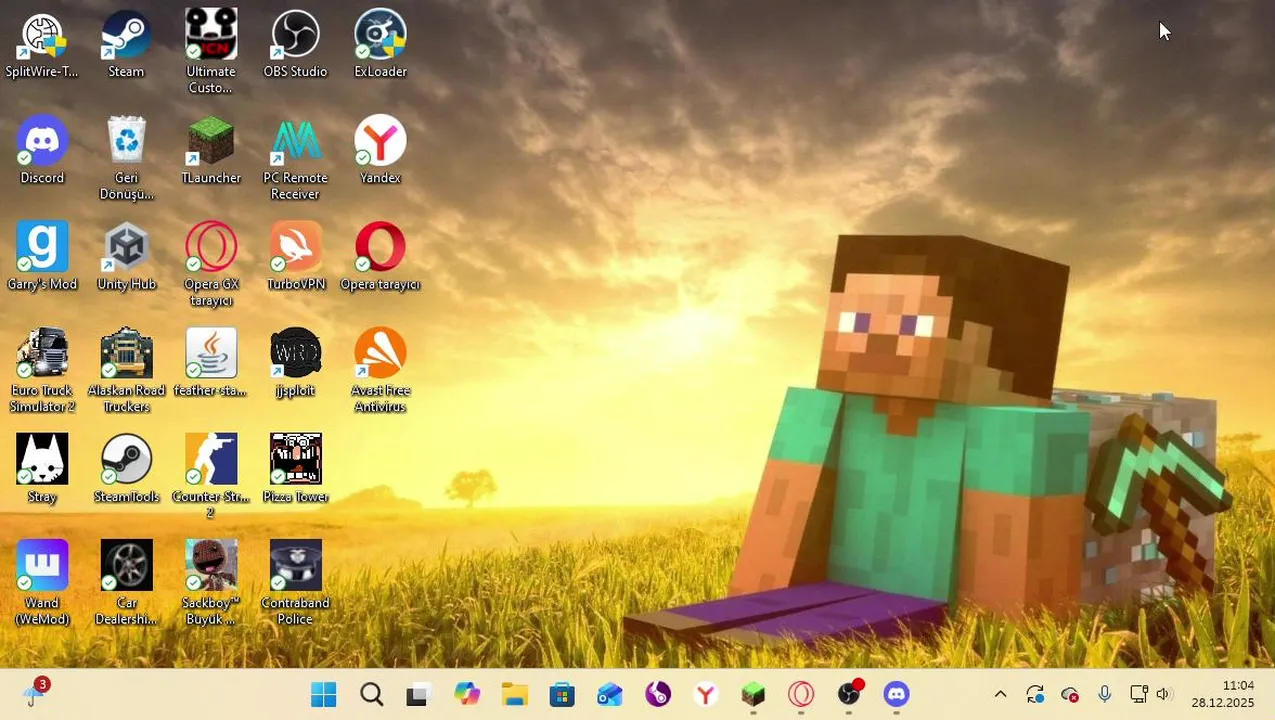Switch to Discord in the taskbar
Screen dimensions: 1275x720
tap(897, 694)
